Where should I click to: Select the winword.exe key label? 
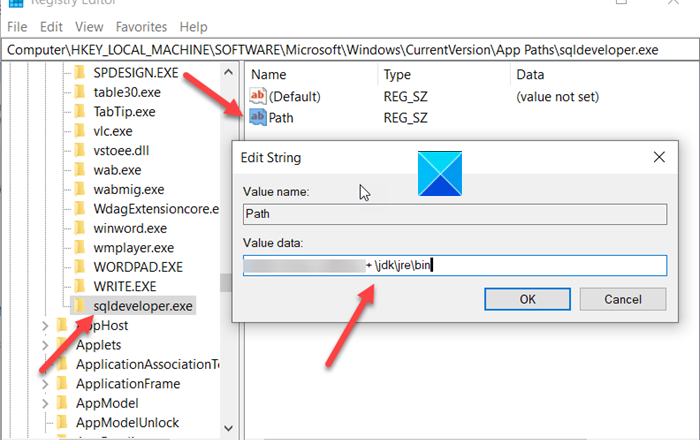pos(130,228)
